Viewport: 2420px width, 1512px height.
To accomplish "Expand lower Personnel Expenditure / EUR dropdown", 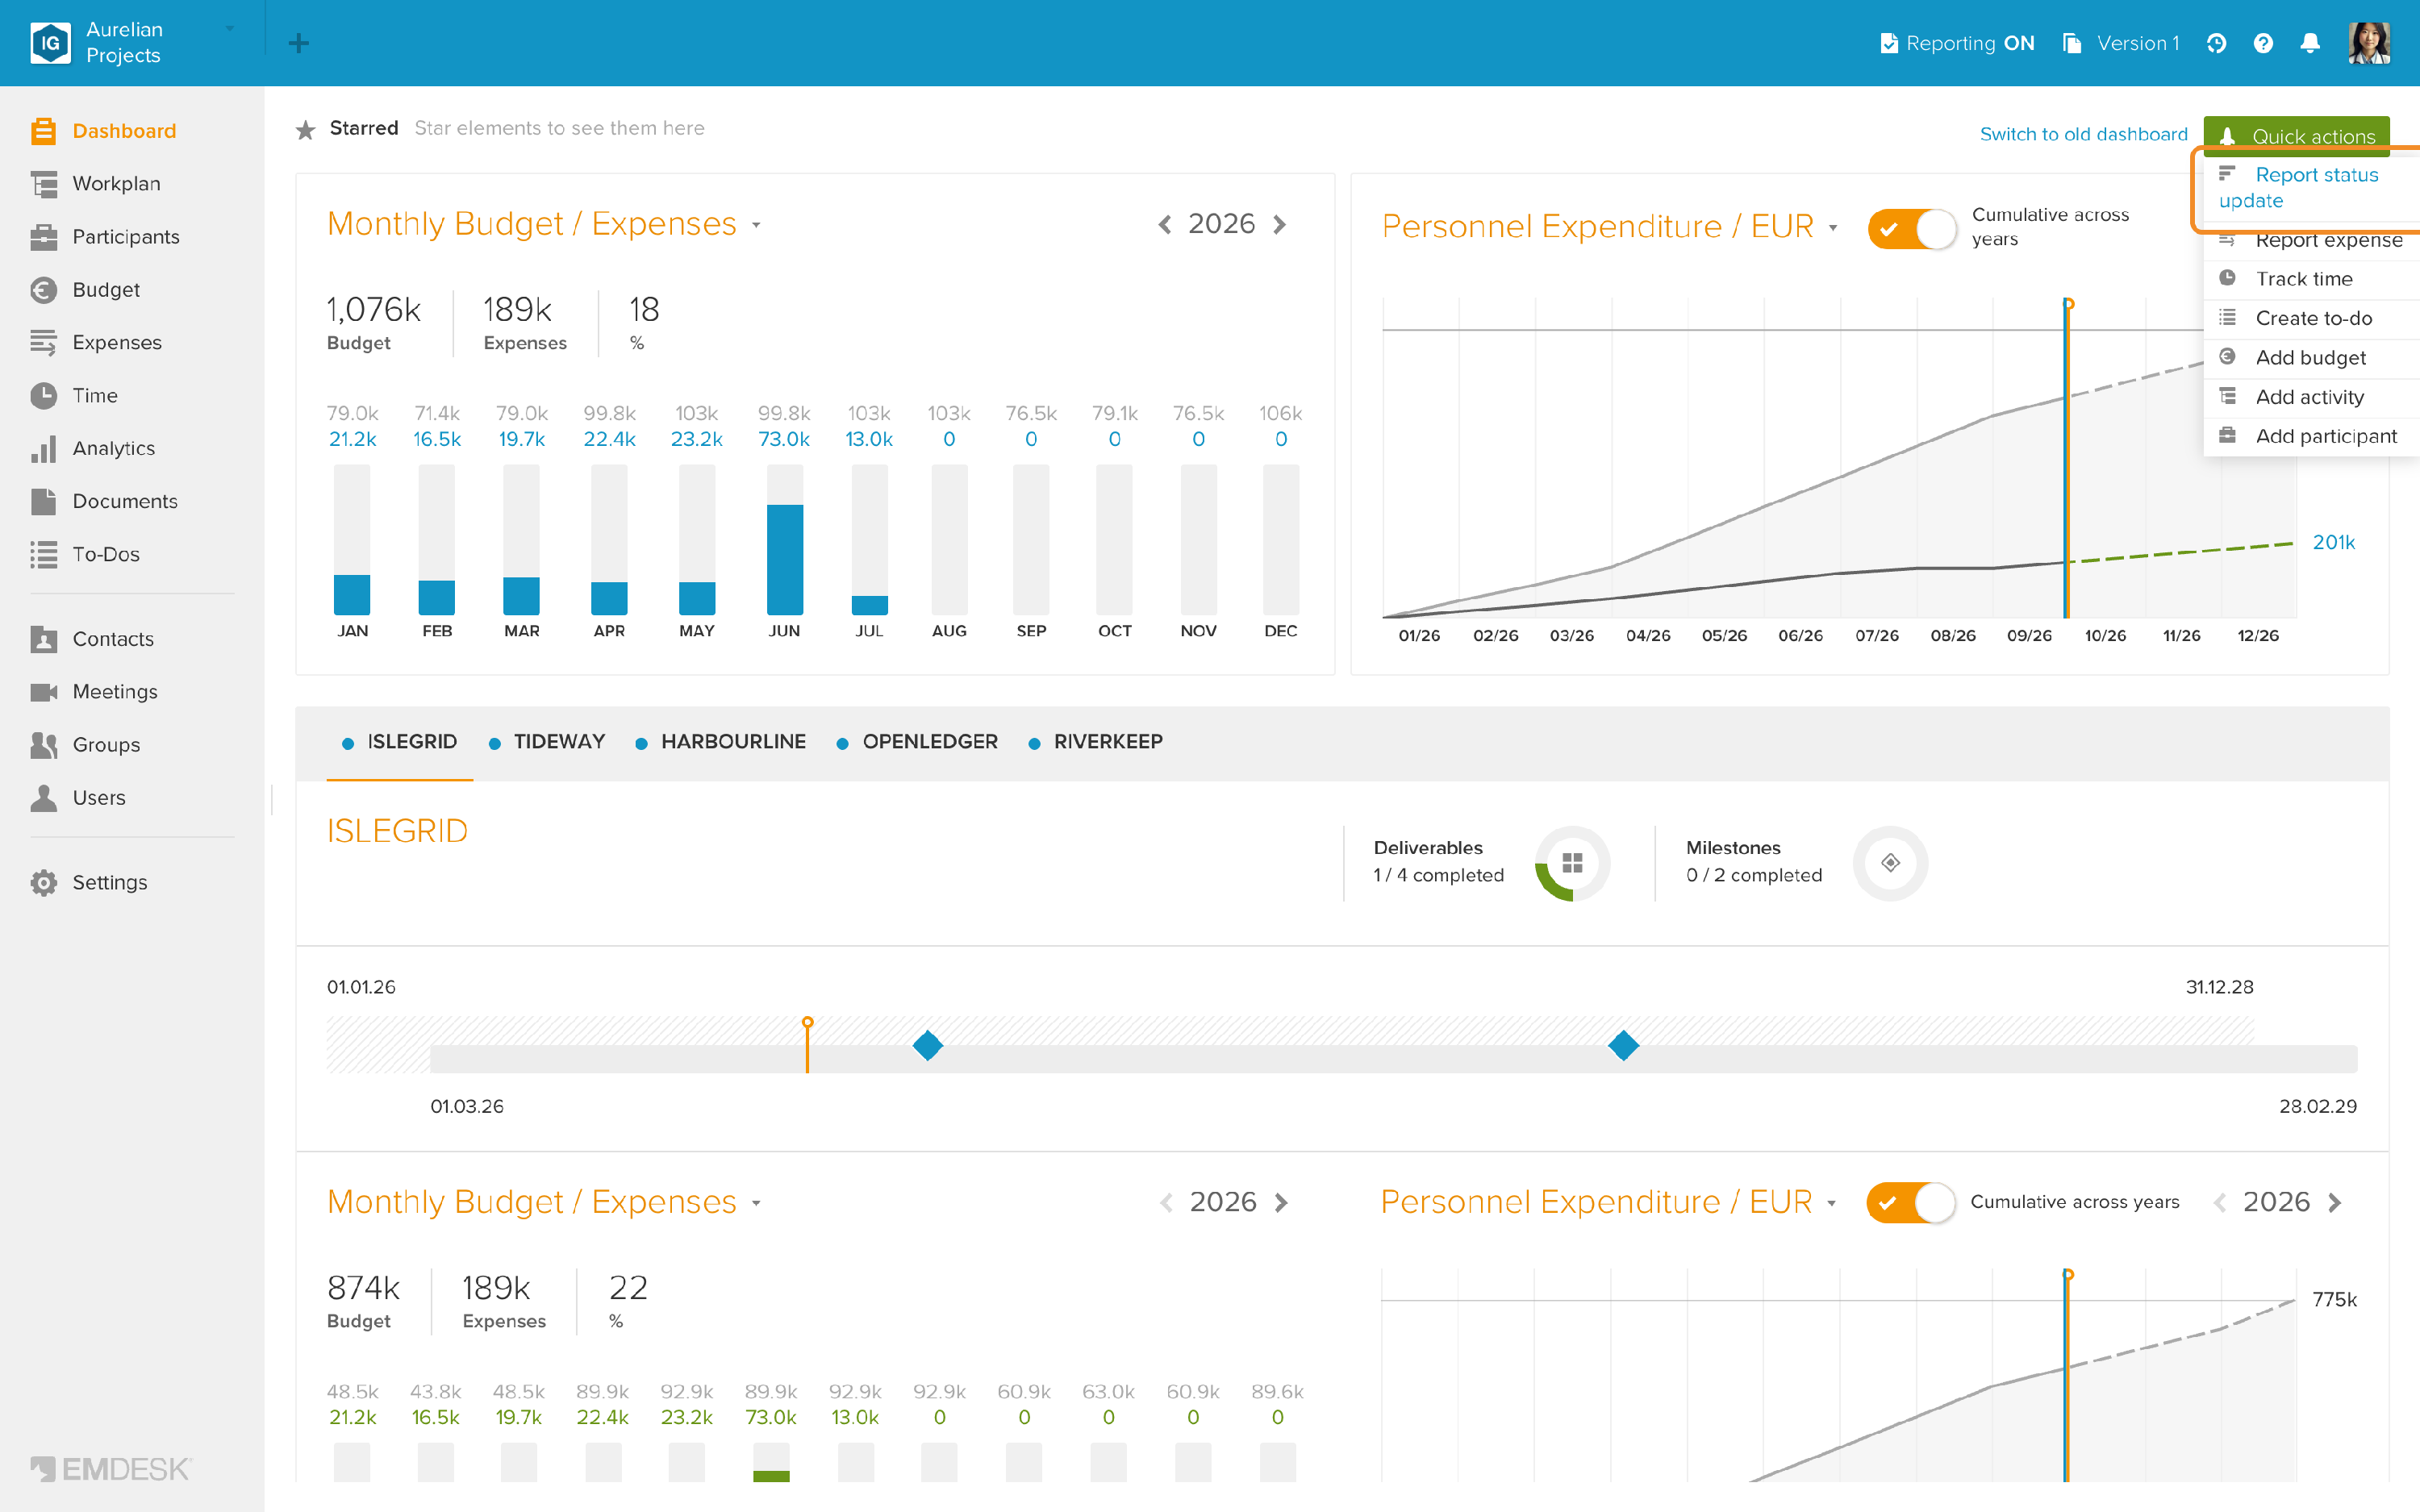I will point(1831,1204).
